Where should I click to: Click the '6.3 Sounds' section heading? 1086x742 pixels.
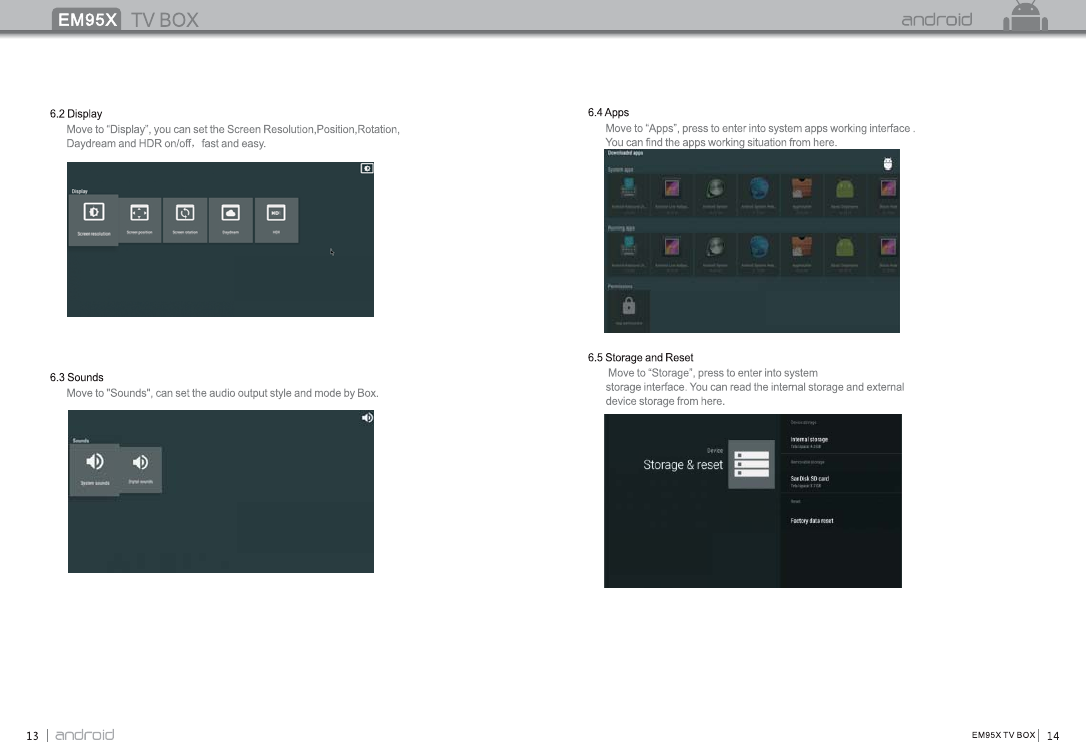tap(76, 377)
